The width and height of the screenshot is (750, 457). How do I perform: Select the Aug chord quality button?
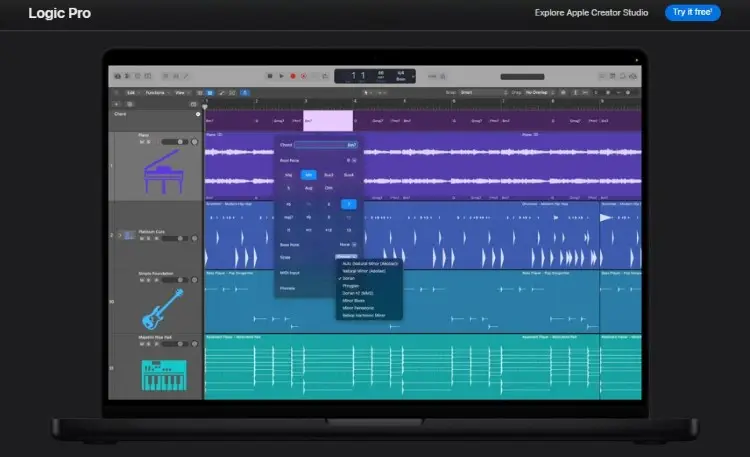click(x=309, y=188)
